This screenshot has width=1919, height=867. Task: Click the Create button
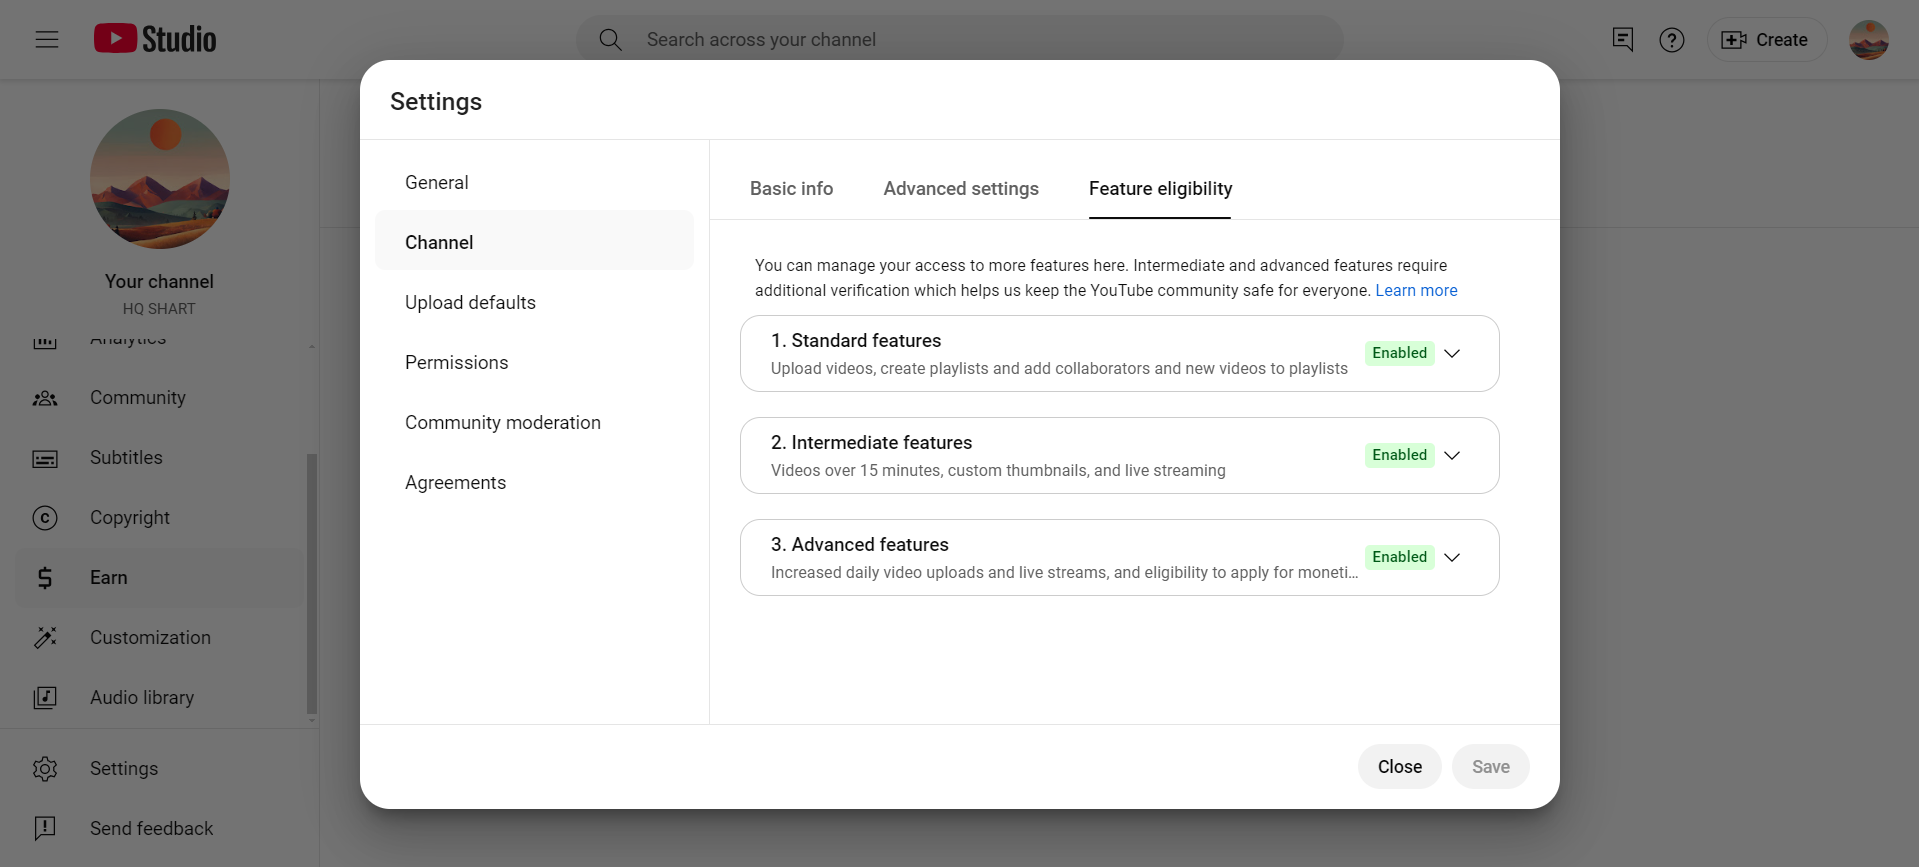coord(1765,40)
